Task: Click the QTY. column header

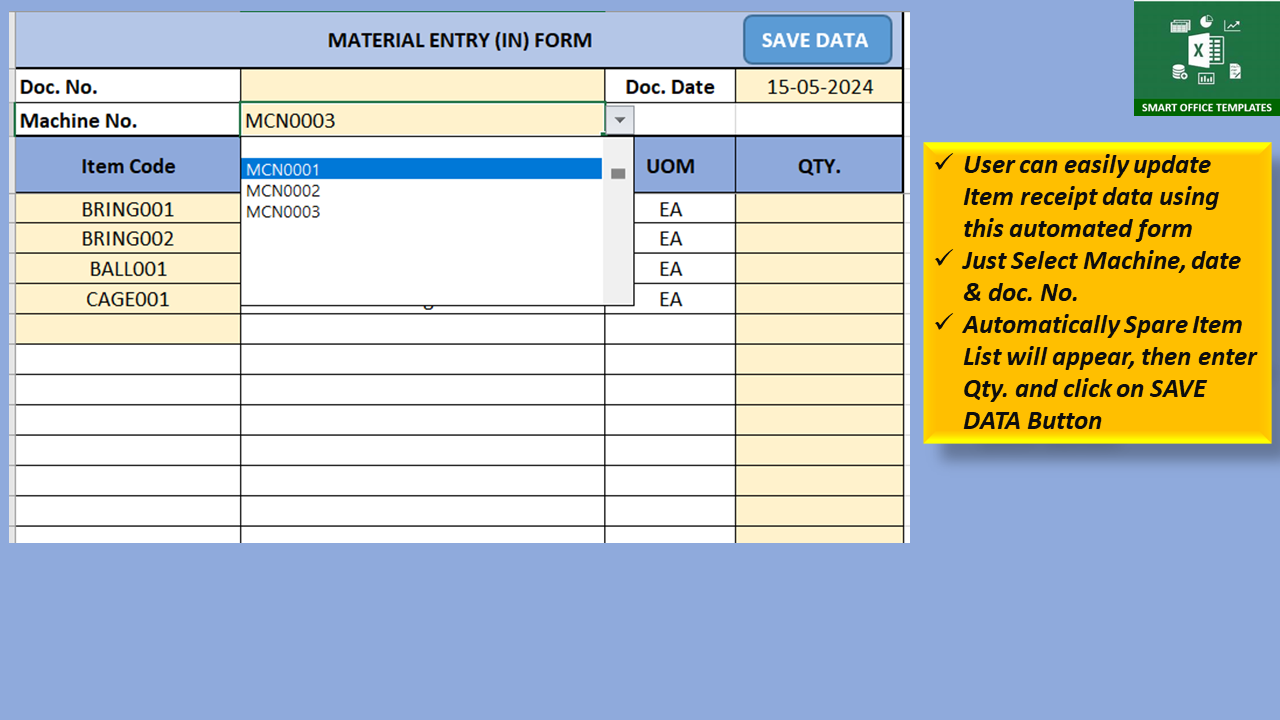Action: tap(819, 166)
